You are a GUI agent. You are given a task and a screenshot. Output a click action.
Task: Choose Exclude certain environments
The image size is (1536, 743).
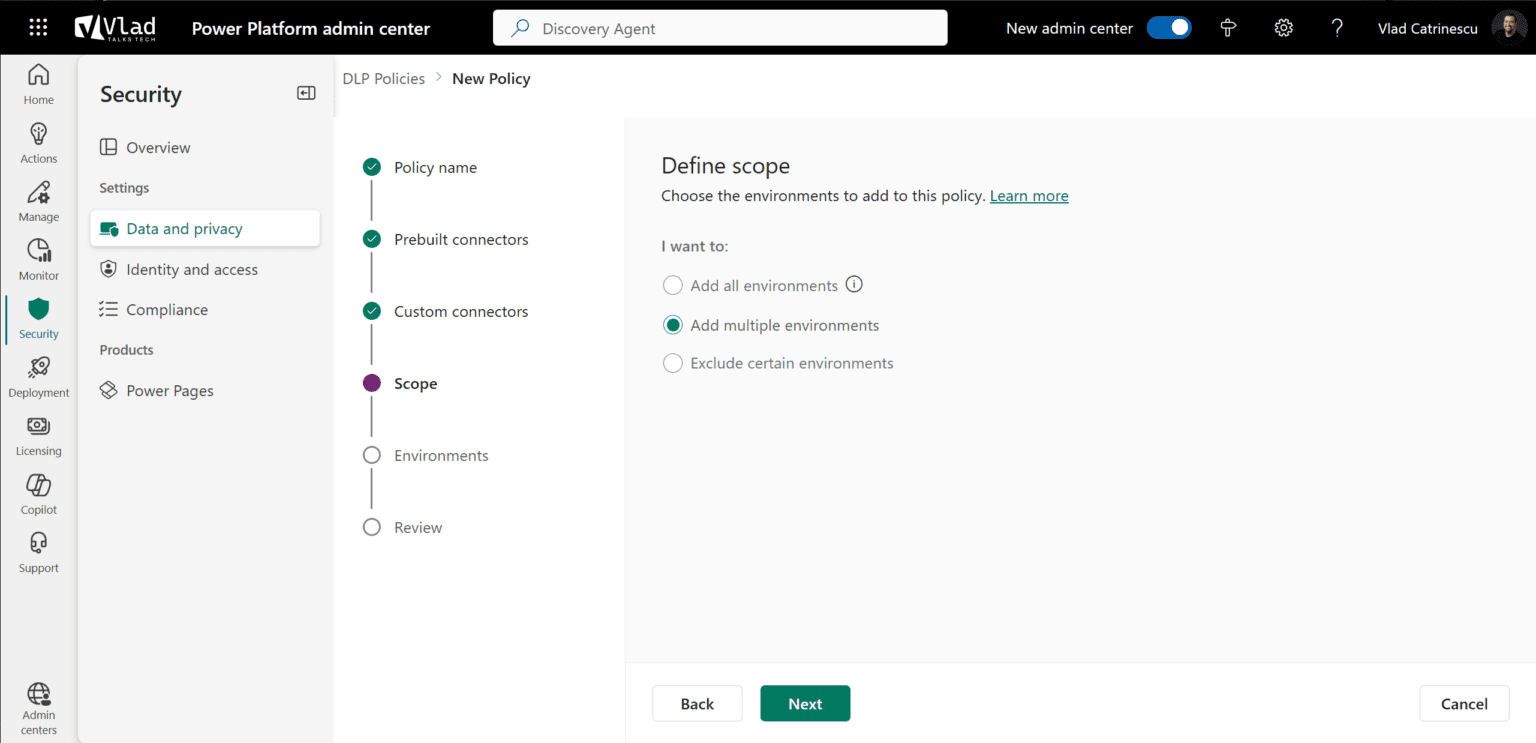(x=672, y=362)
